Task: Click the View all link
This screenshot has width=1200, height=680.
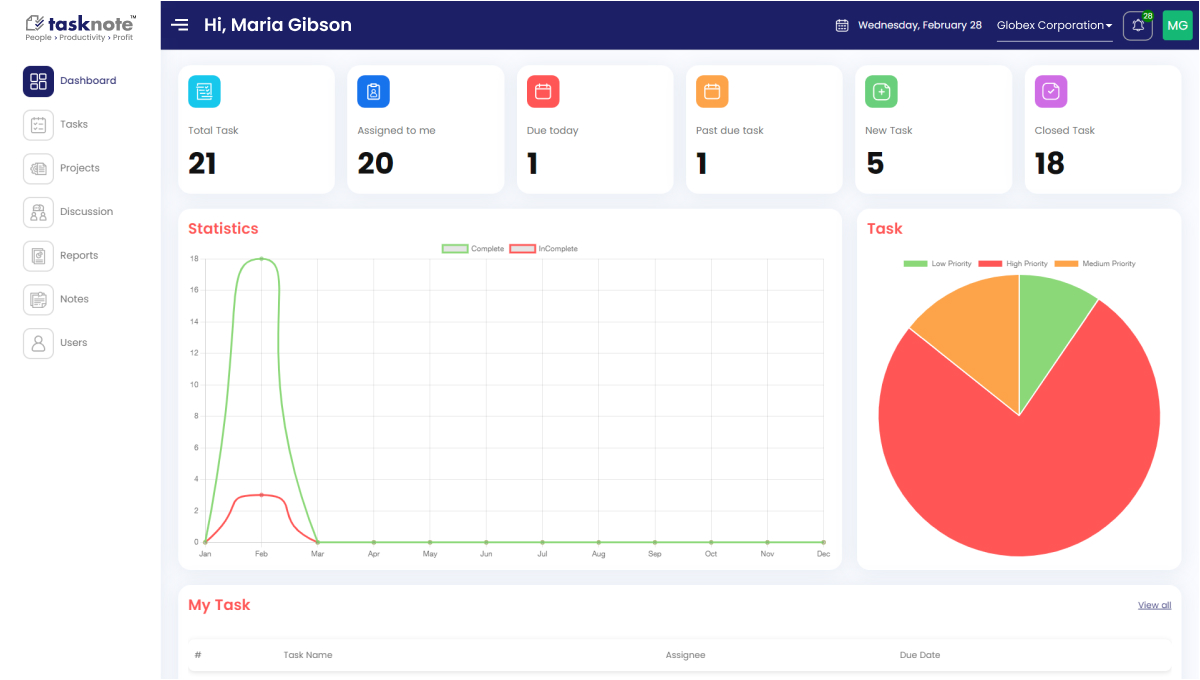Action: click(1154, 605)
